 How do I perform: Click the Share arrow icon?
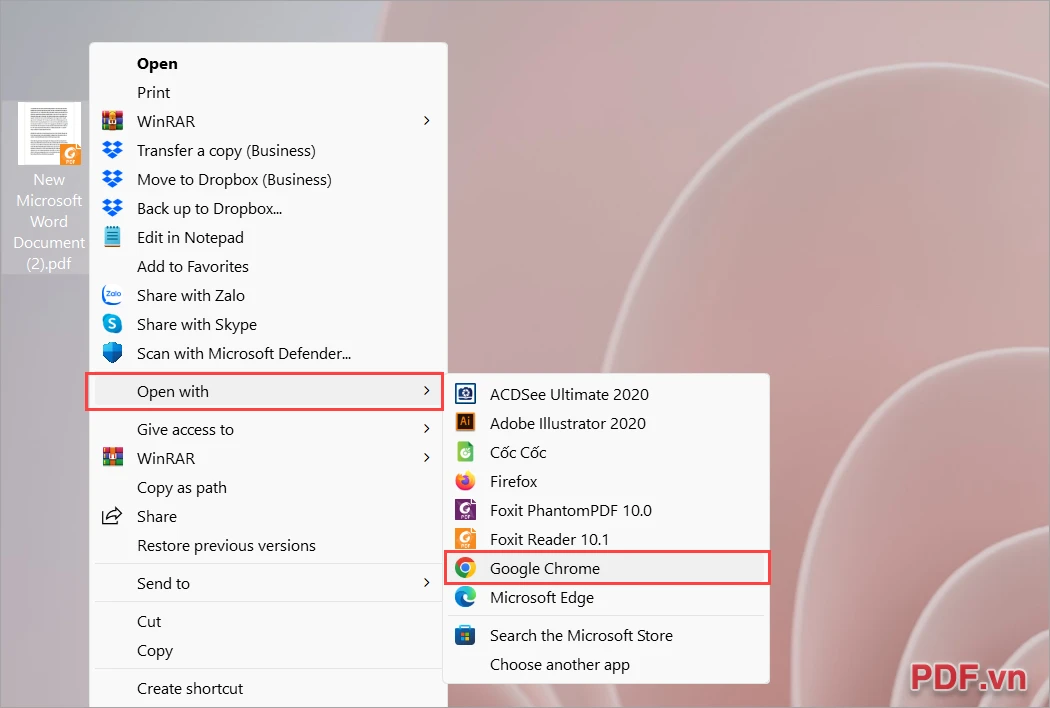tap(112, 516)
